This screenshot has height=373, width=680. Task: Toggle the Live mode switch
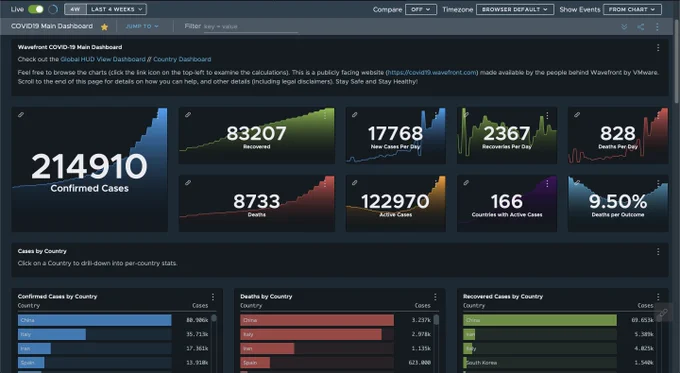36,9
